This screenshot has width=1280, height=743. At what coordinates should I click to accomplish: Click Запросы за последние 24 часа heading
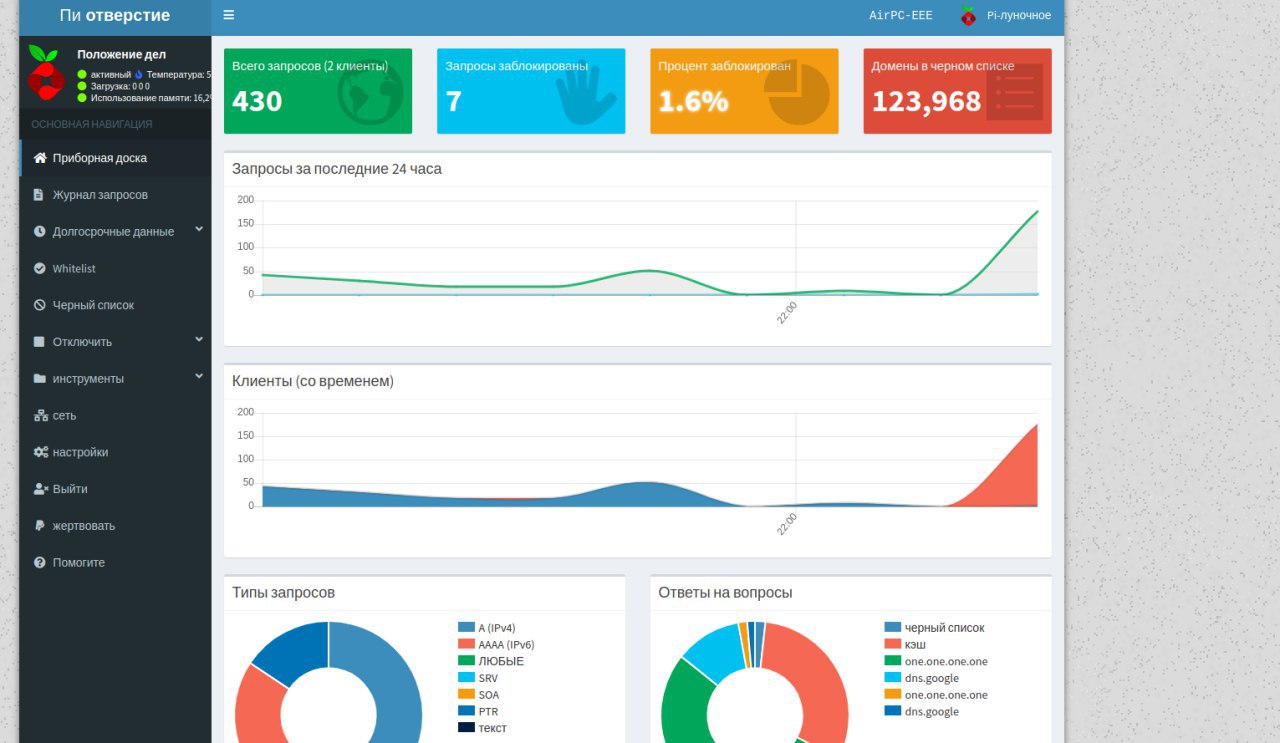337,169
